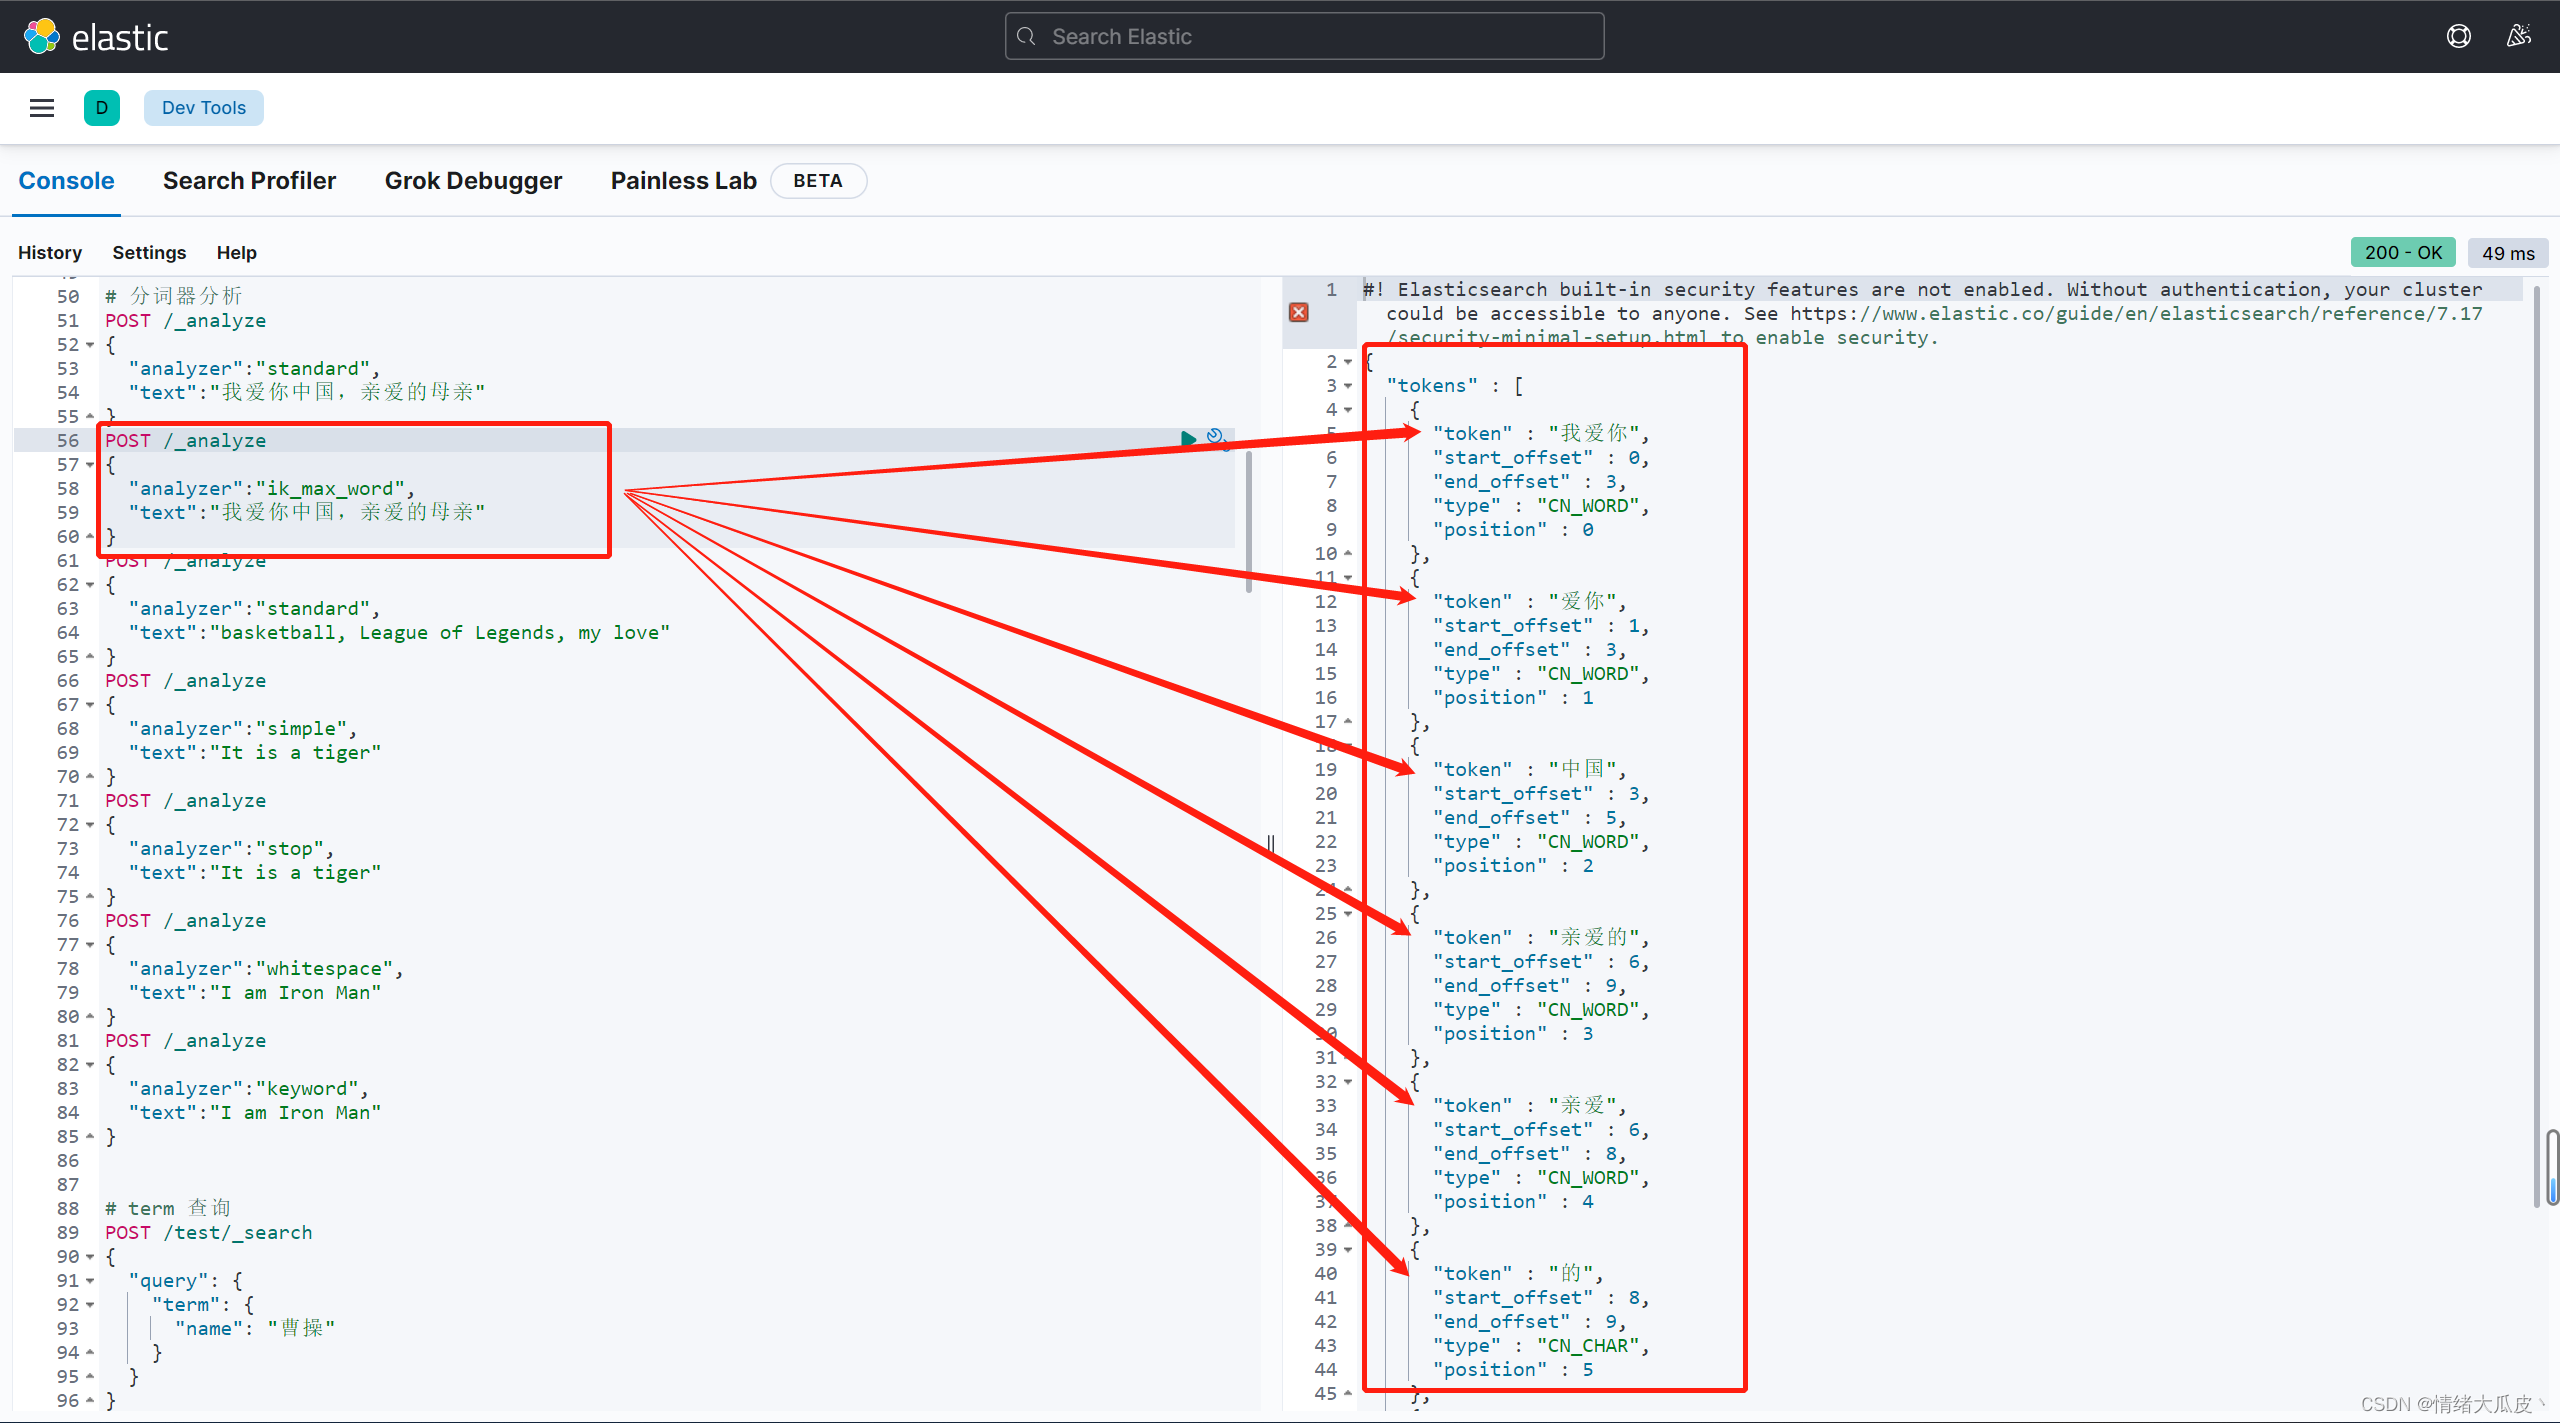Collapse the request block at line 82

coord(90,1065)
